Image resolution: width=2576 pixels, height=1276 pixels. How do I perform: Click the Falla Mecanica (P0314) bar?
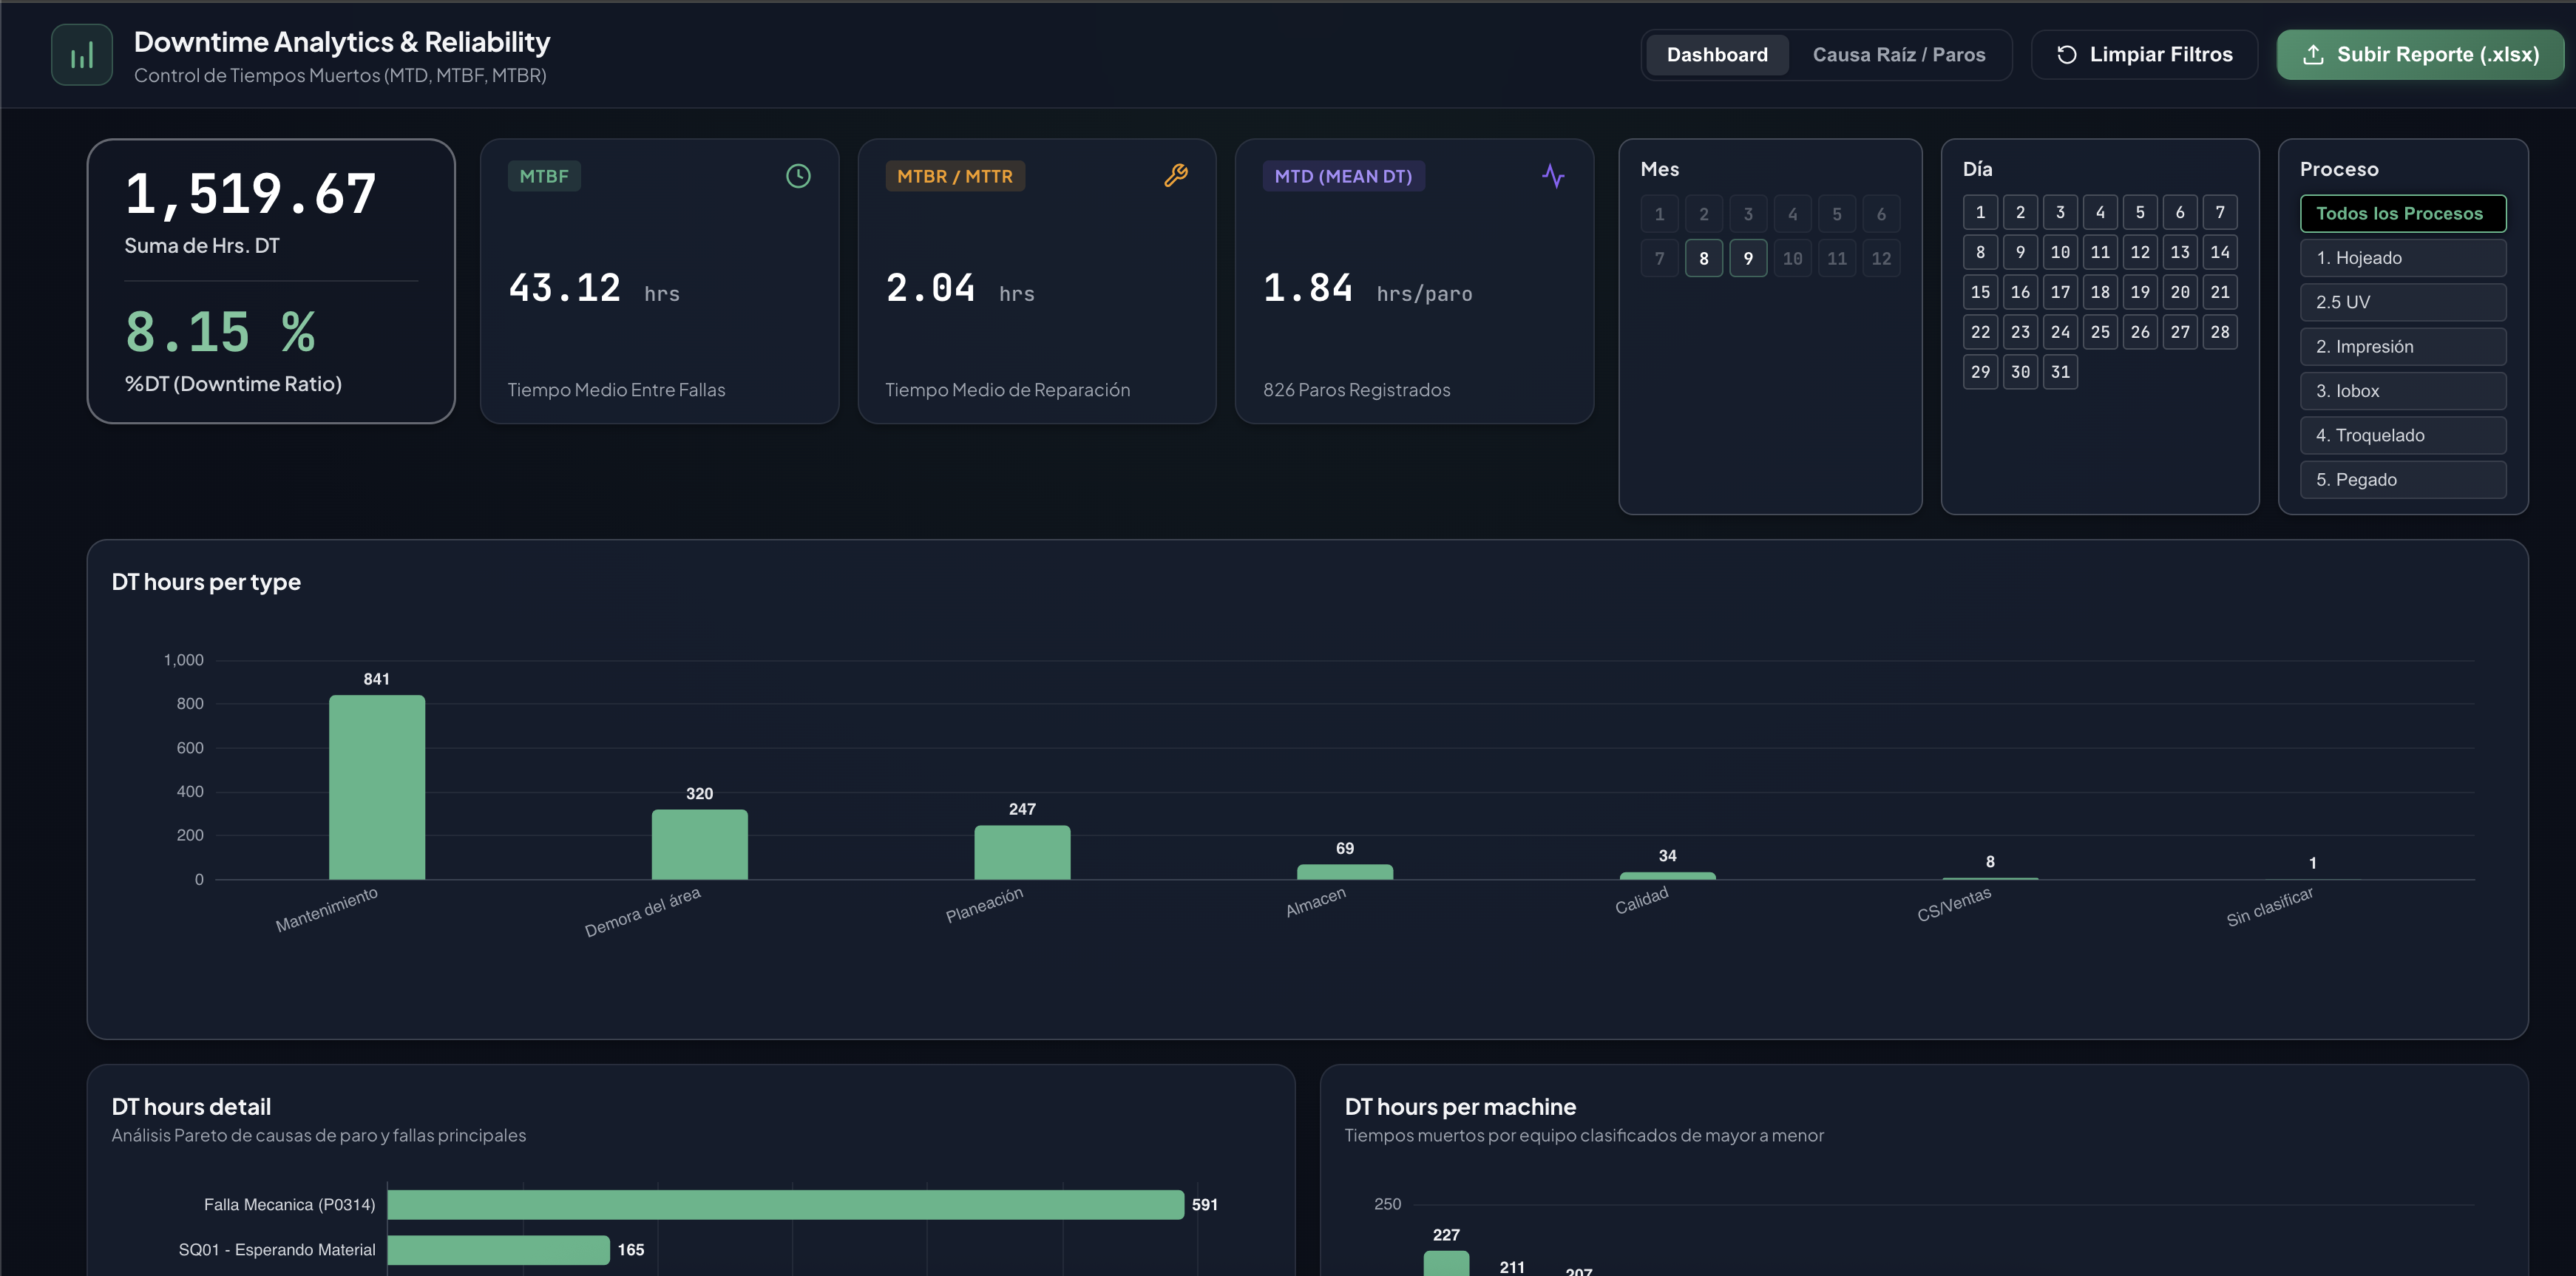pos(785,1205)
